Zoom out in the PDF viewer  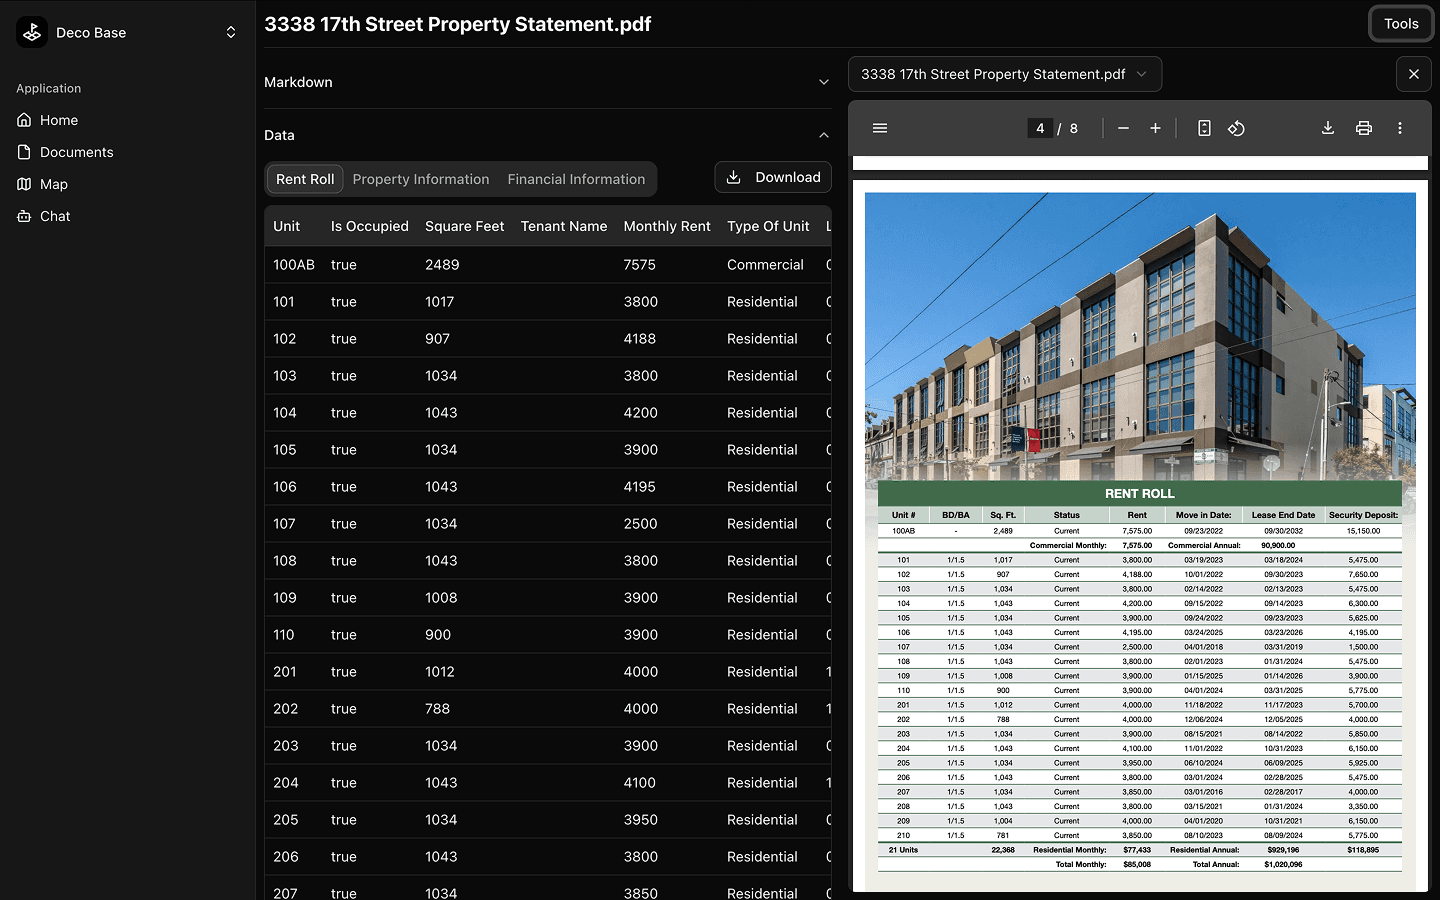(1123, 128)
